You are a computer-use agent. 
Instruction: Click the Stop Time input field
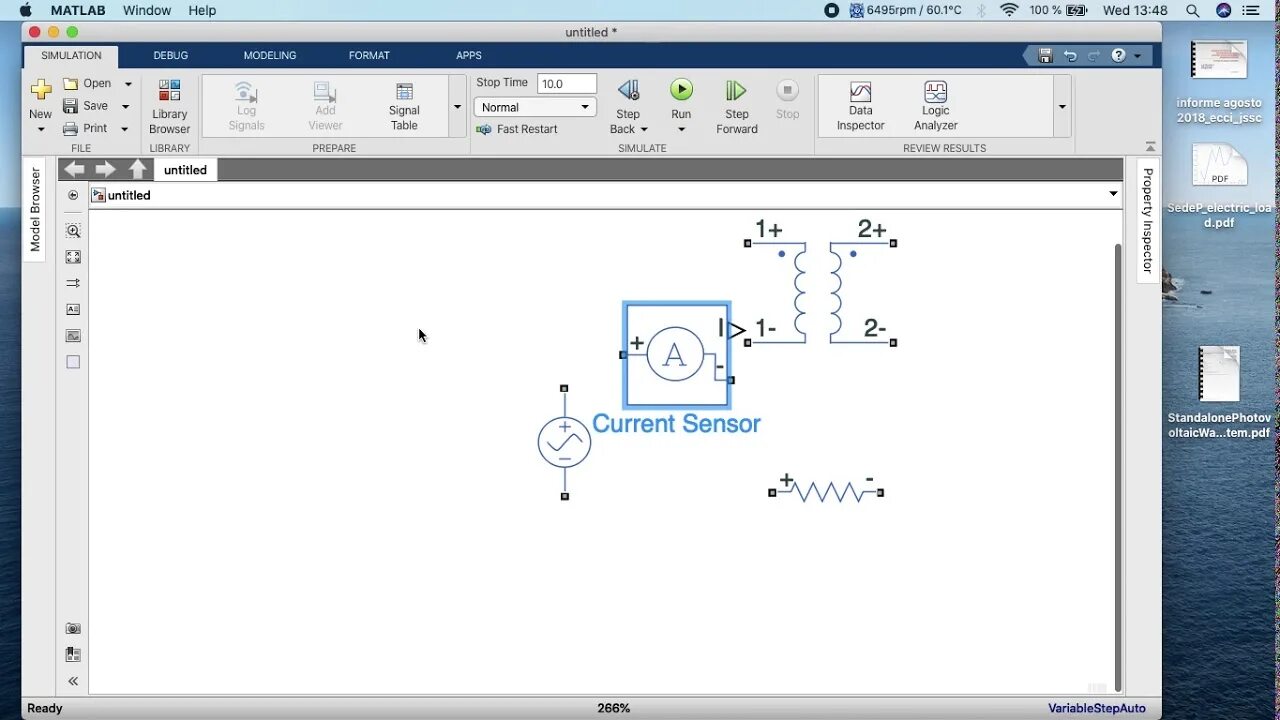567,84
